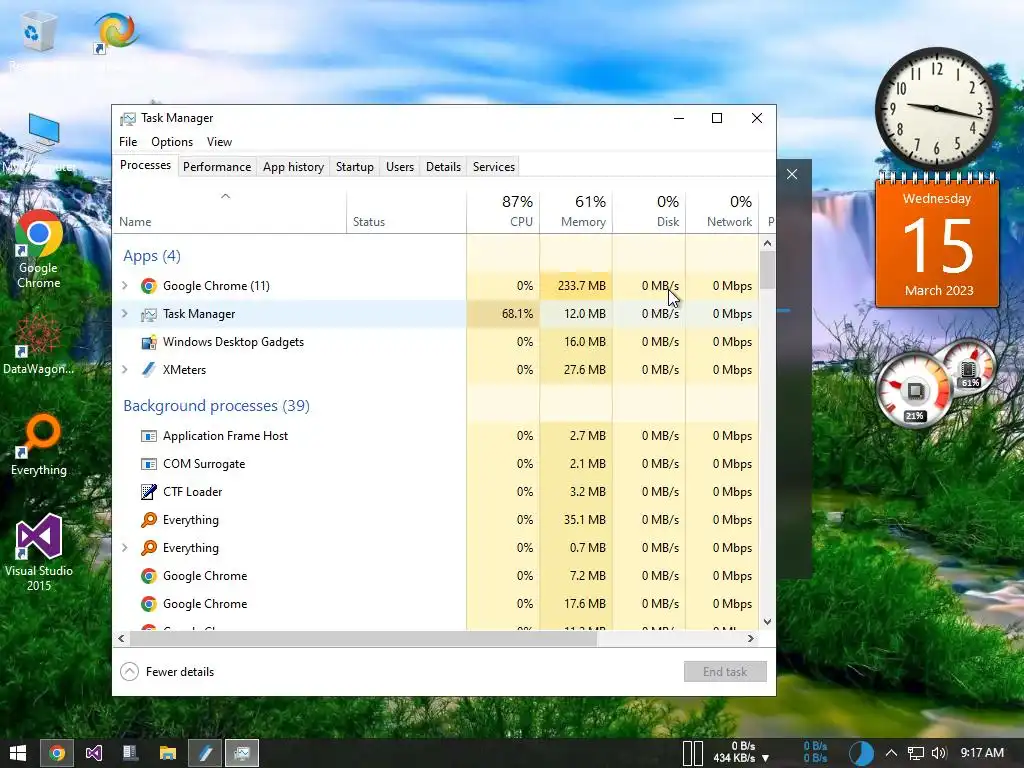The width and height of the screenshot is (1024, 768).
Task: Expand the second Everything background process
Action: click(x=125, y=547)
